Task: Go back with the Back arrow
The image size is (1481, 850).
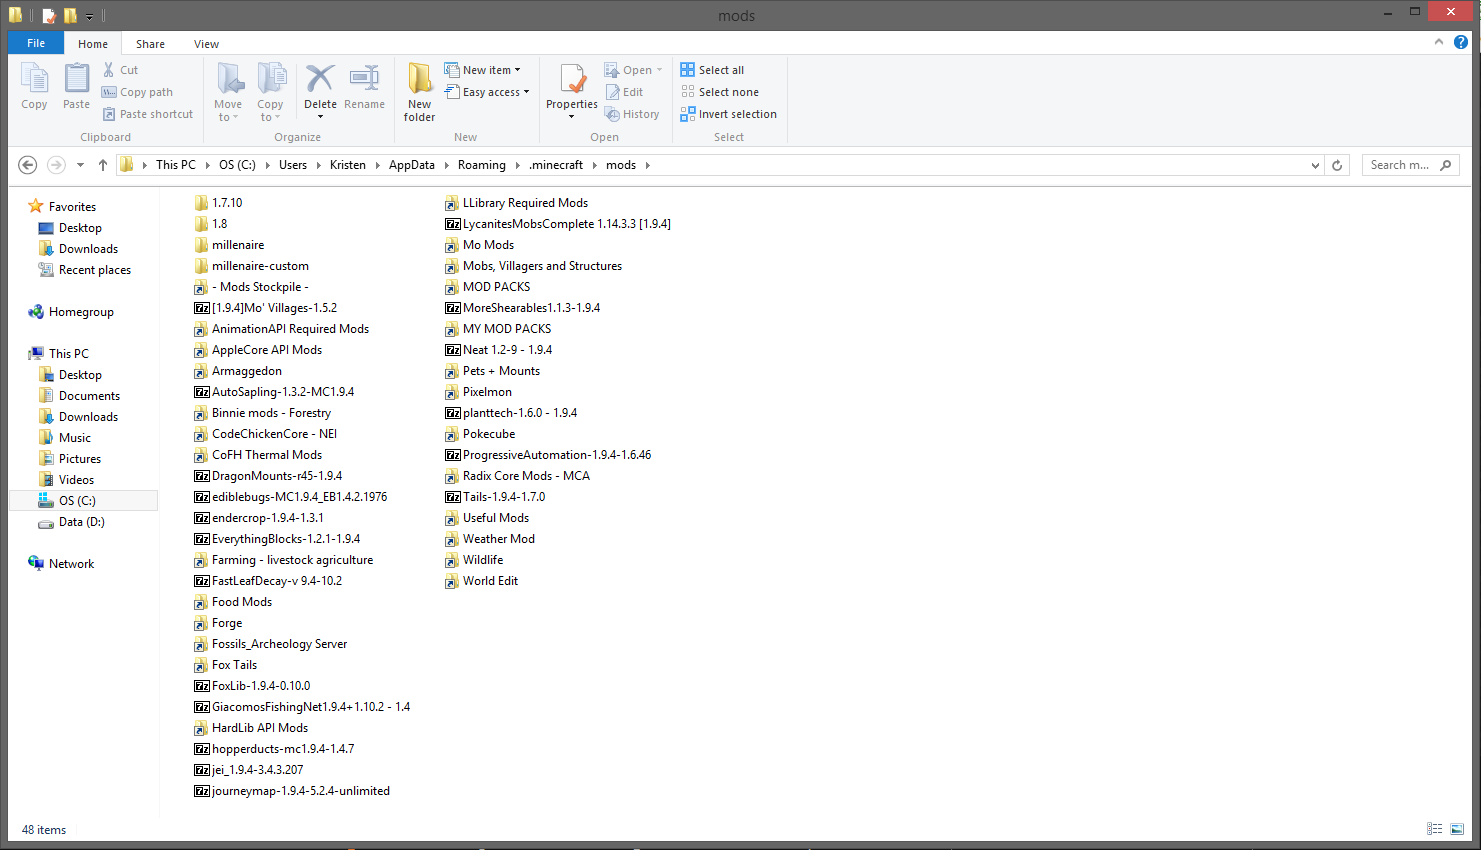Action: click(x=28, y=165)
